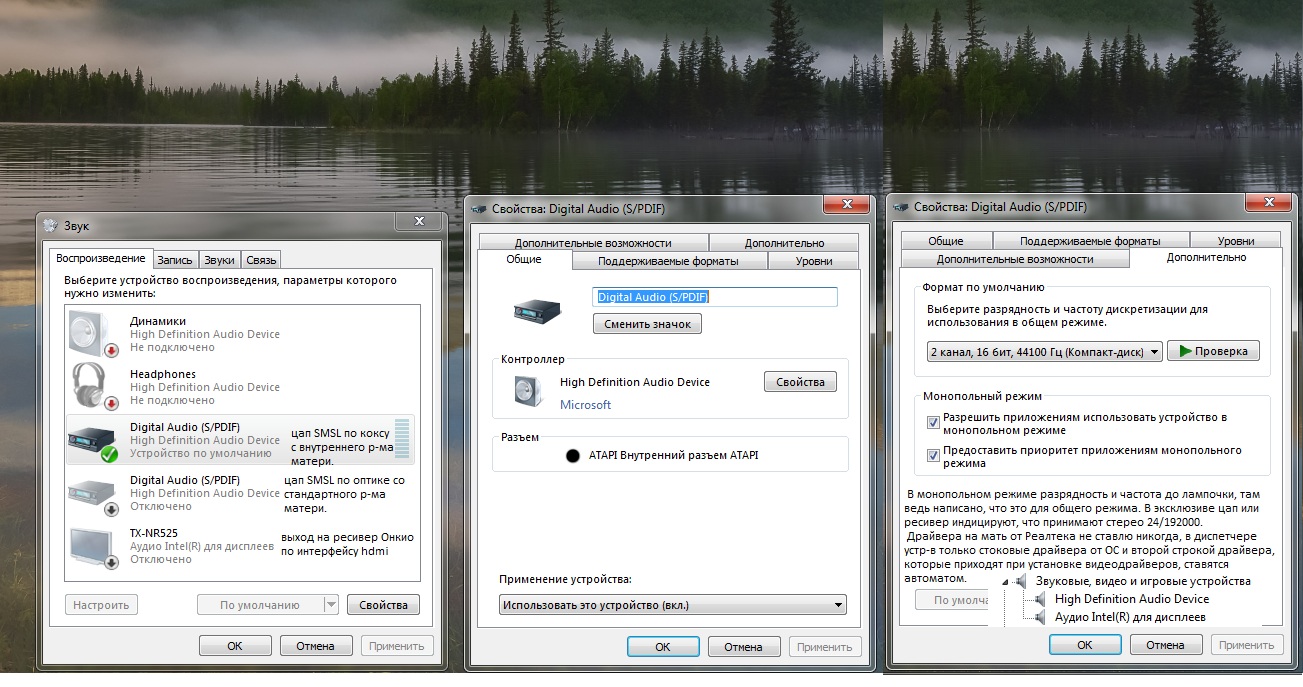This screenshot has width=1303, height=687.
Task: Open the Поддерживаемые форматы tab in middle window
Action: tap(668, 261)
